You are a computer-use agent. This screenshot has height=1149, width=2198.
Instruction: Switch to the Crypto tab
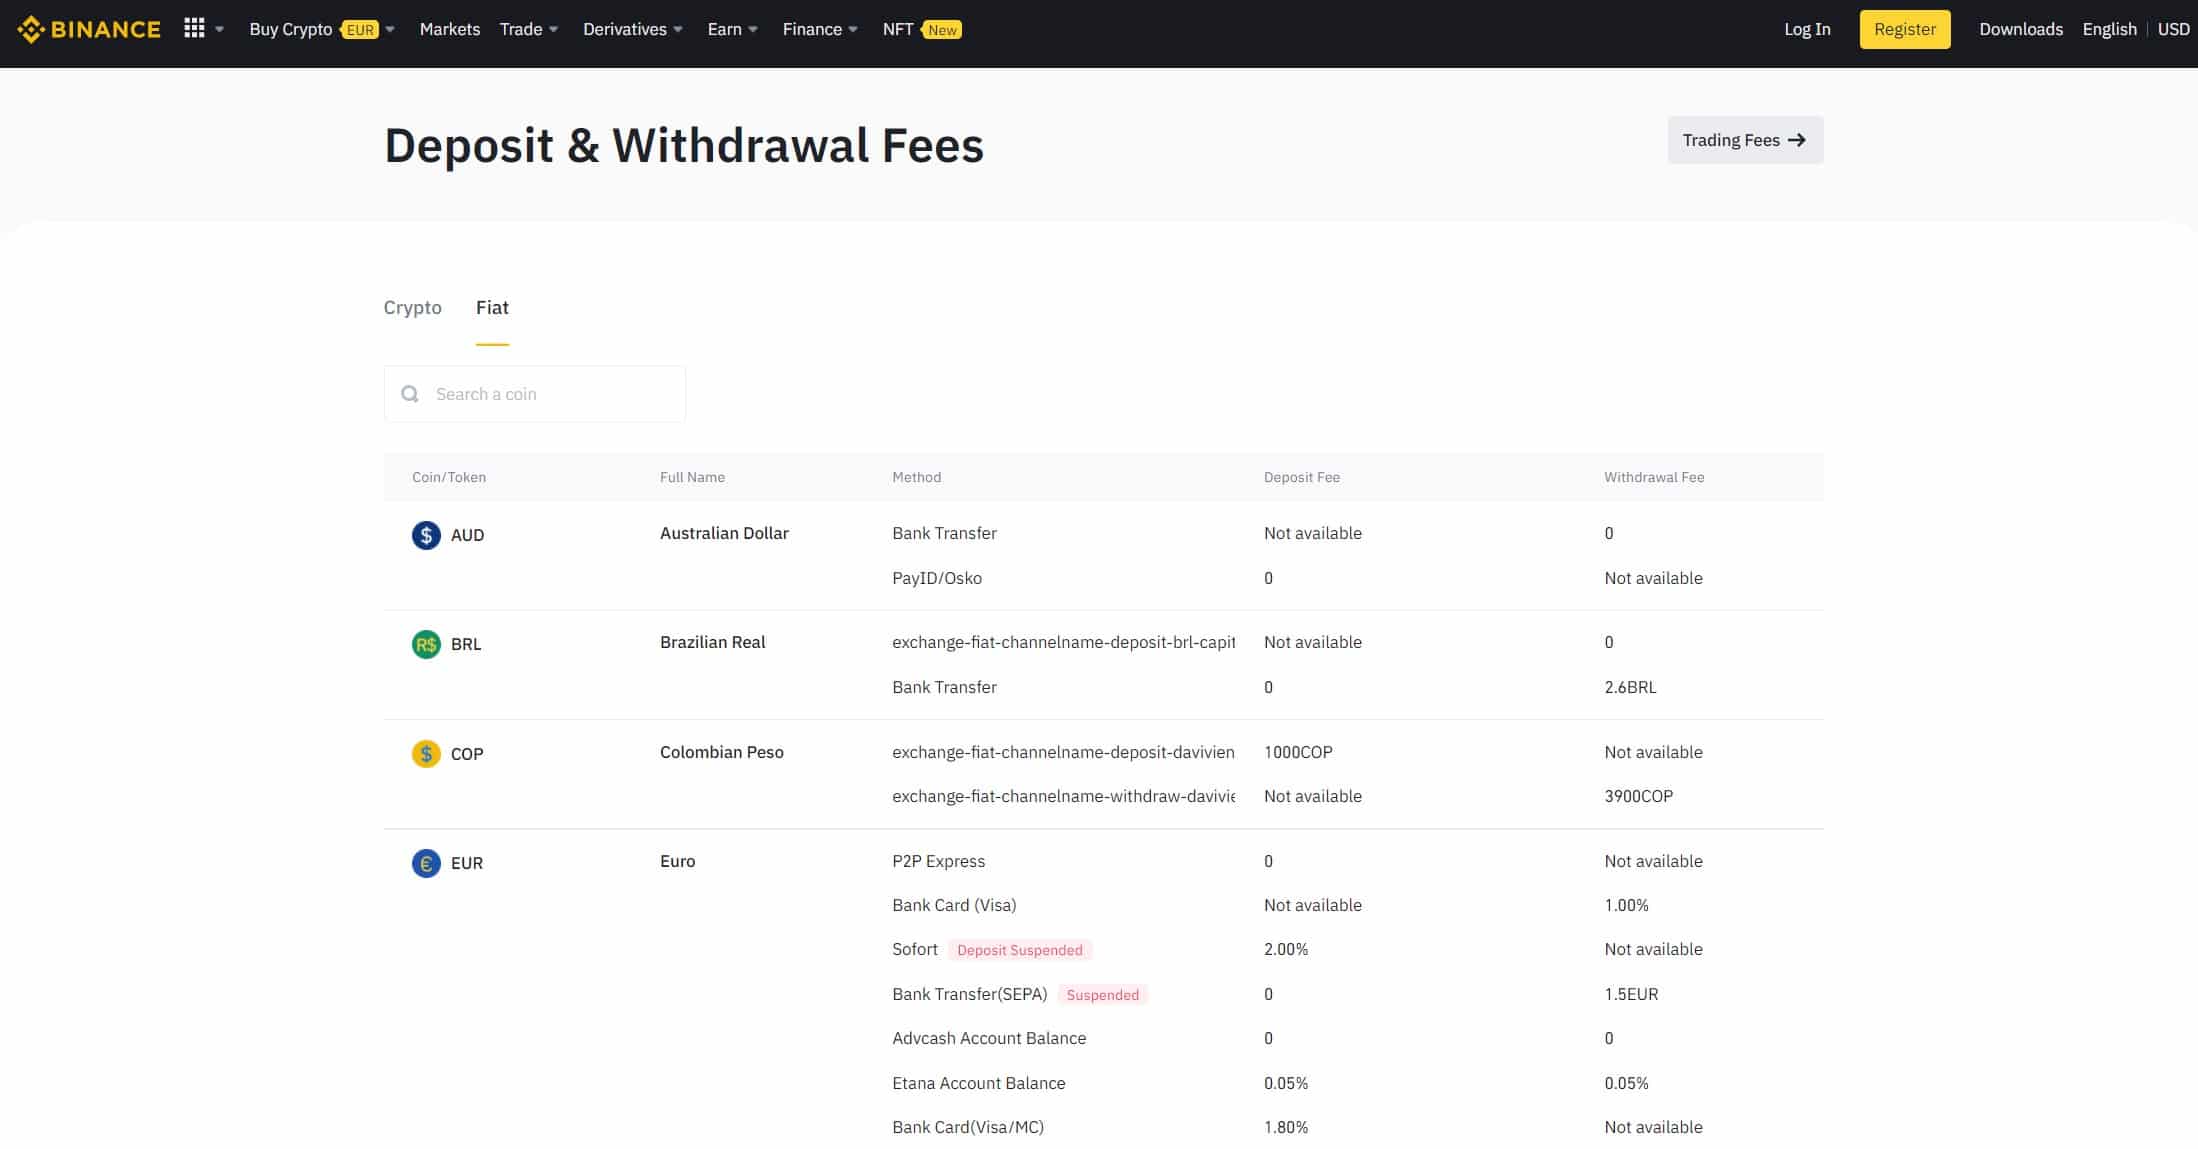click(x=412, y=308)
